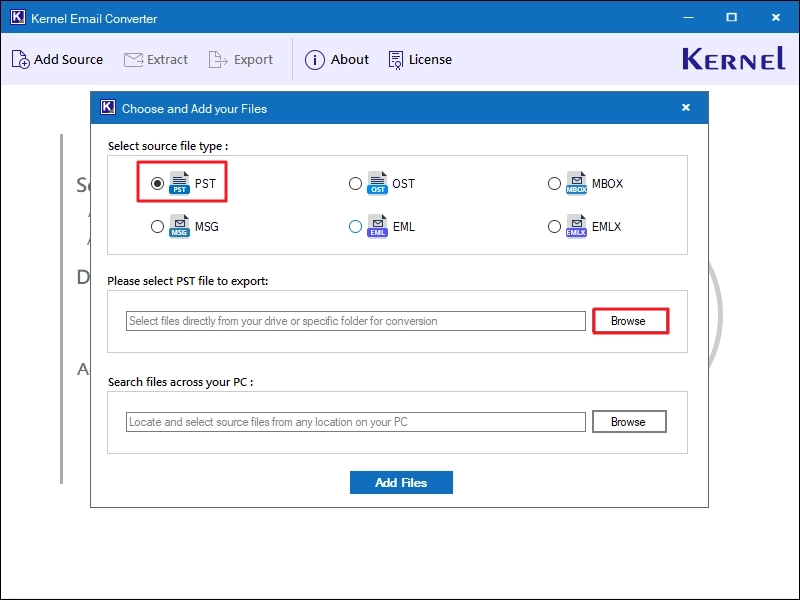Click the MBOX format label text
The height and width of the screenshot is (600, 800).
point(607,184)
